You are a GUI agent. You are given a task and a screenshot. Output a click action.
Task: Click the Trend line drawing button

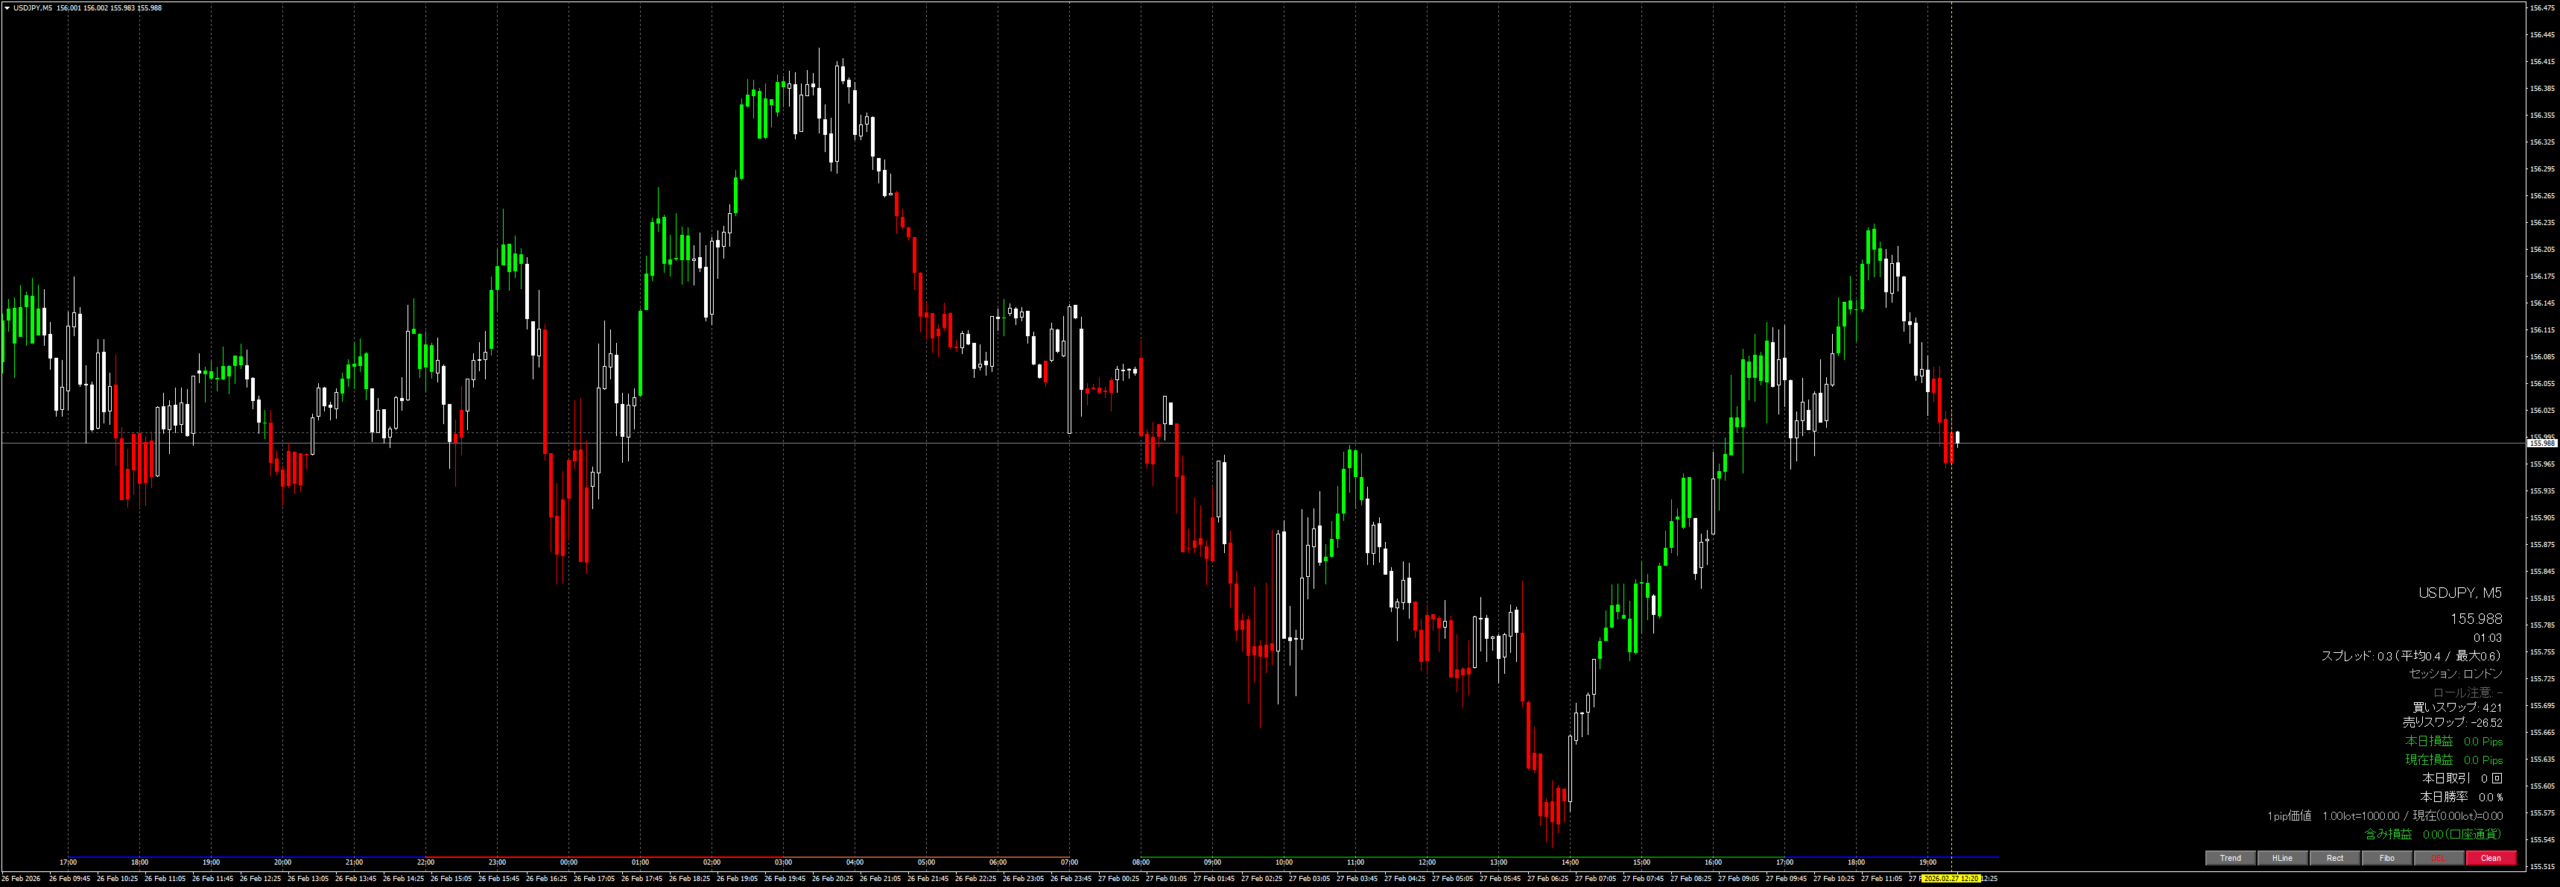point(2230,858)
